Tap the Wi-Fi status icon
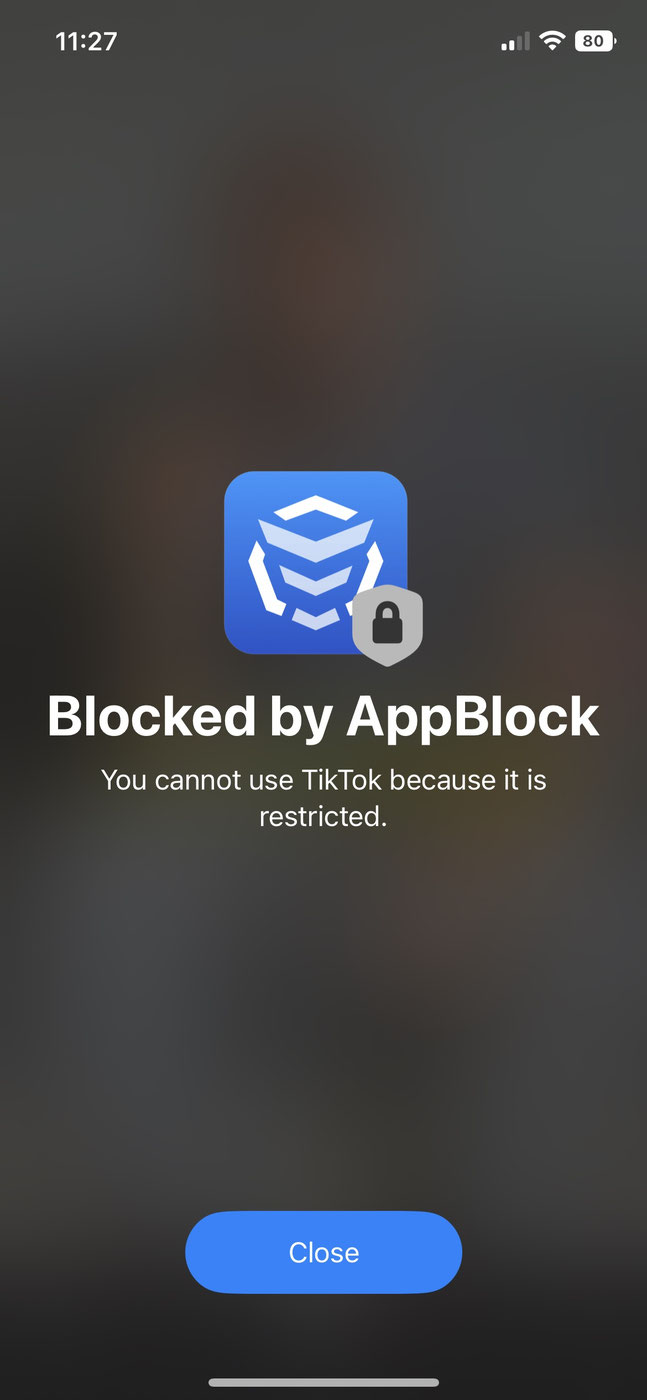Image resolution: width=647 pixels, height=1400 pixels. pyautogui.click(x=551, y=41)
